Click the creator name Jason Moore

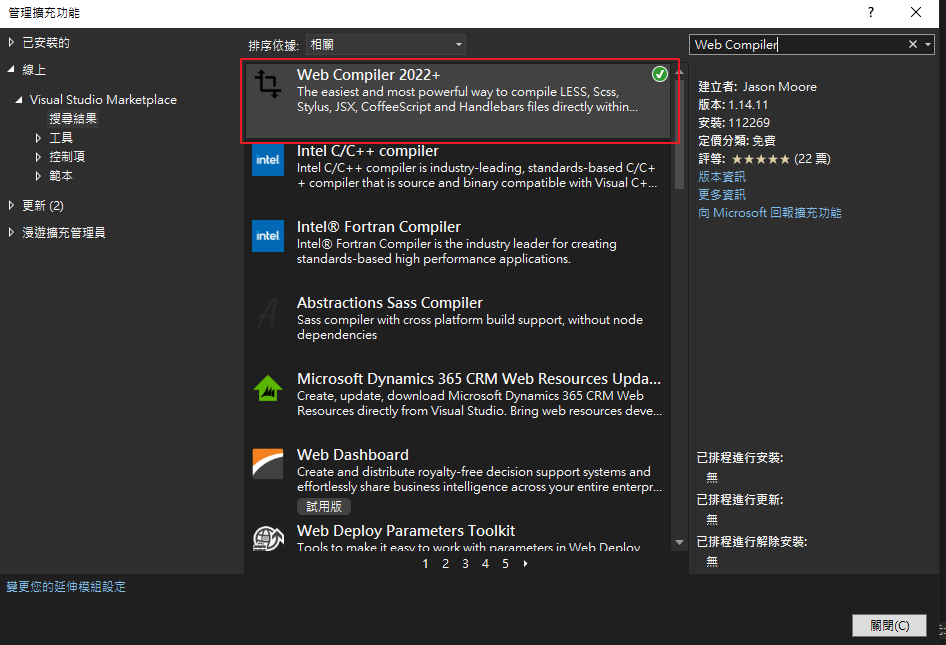click(x=779, y=87)
